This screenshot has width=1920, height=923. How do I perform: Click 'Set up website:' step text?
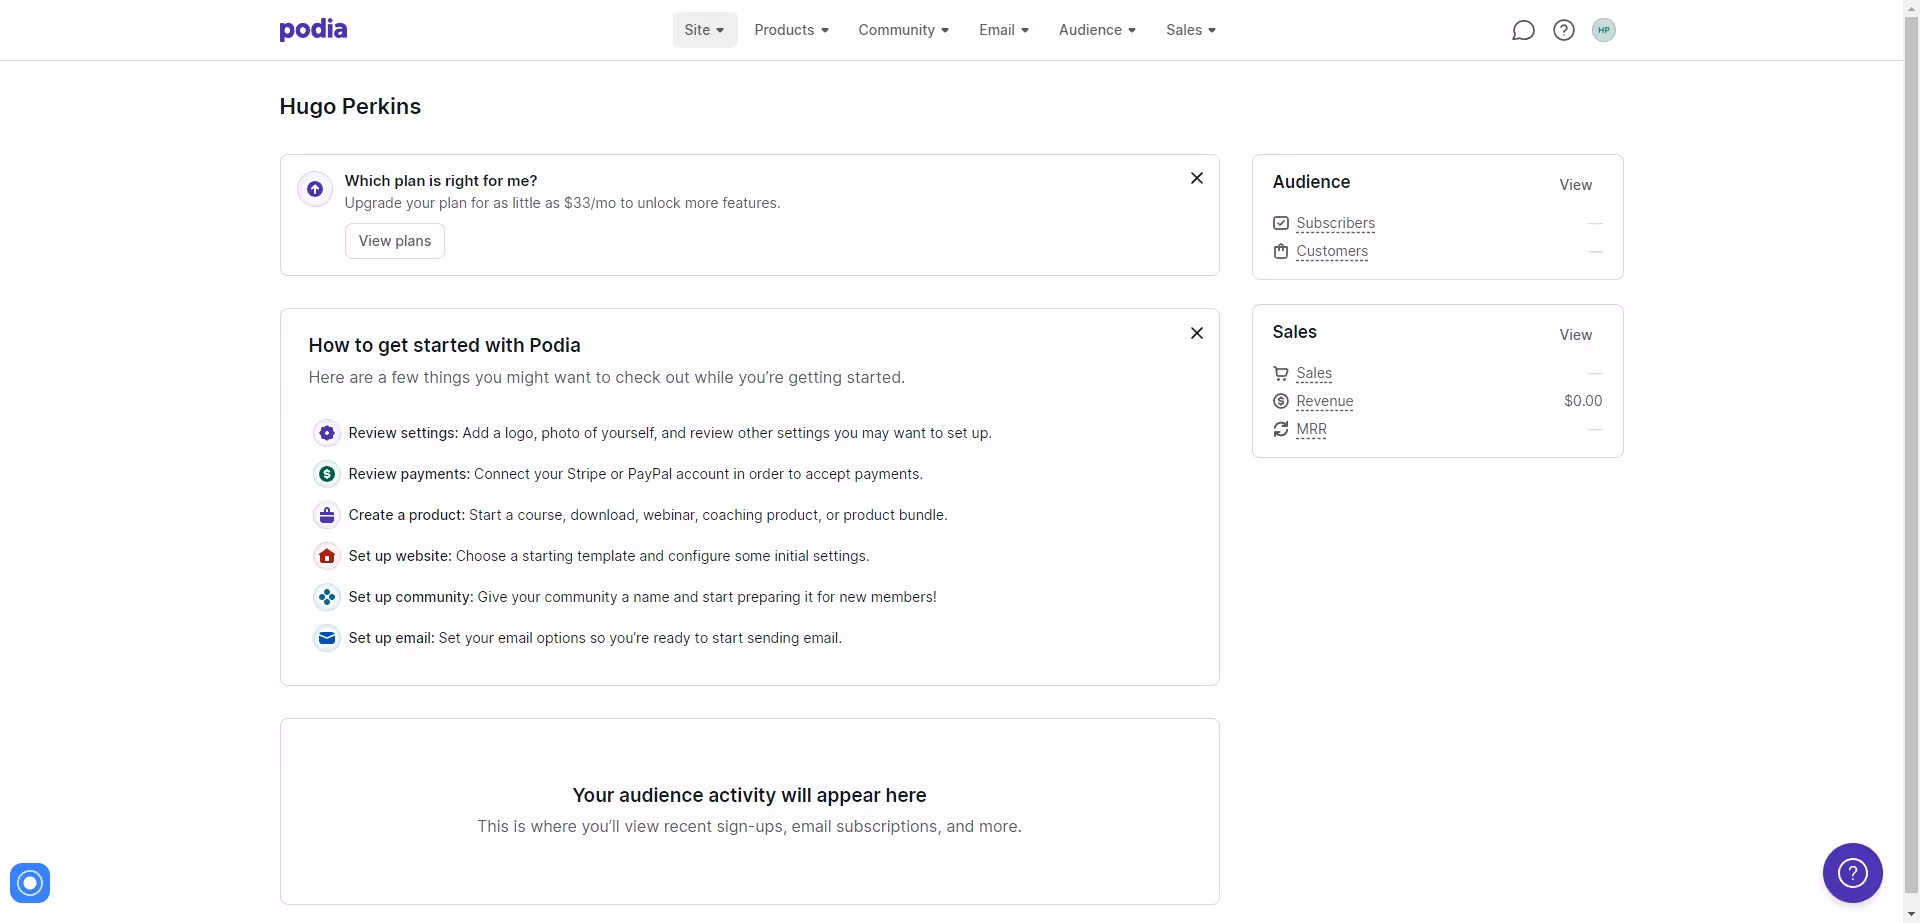(400, 556)
